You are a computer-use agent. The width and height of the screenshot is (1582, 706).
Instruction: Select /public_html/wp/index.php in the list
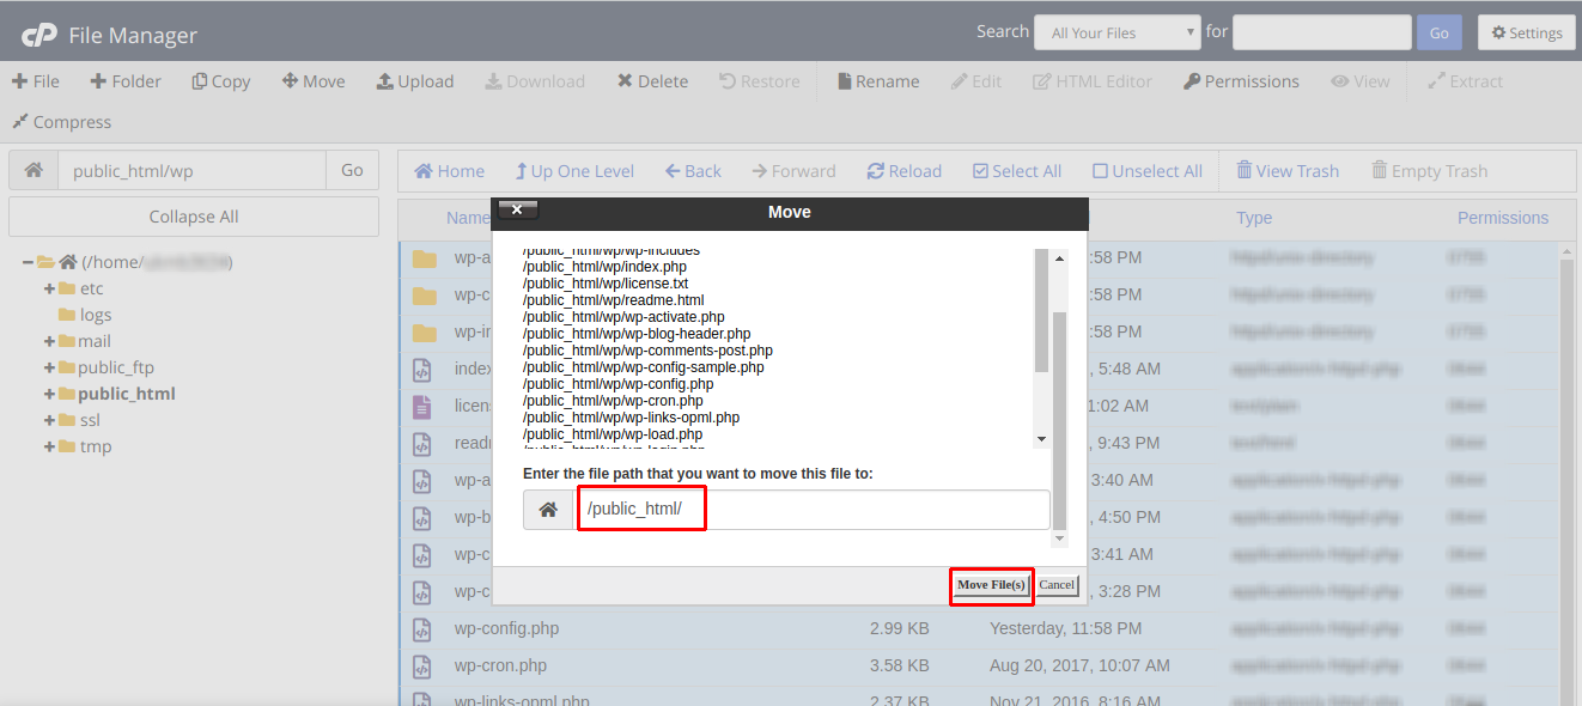coord(604,267)
